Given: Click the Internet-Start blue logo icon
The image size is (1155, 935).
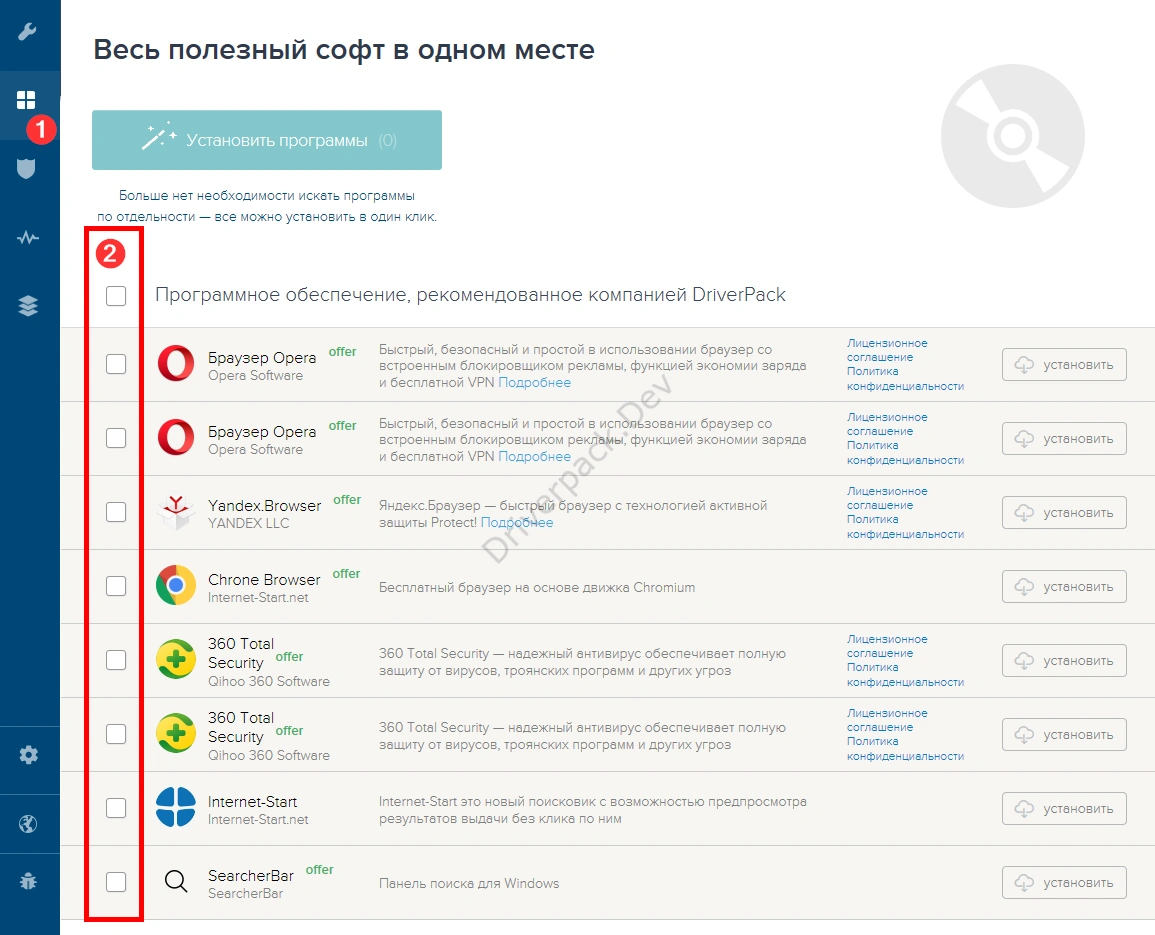Looking at the screenshot, I should click(175, 807).
